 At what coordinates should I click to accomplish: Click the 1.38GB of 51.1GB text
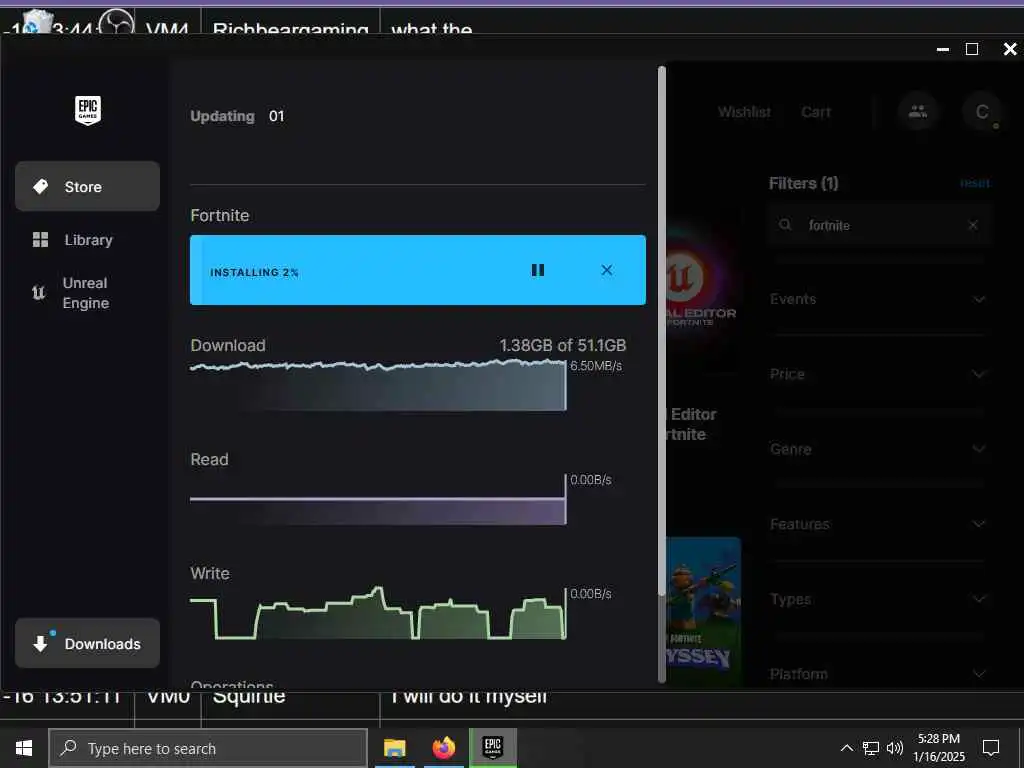pyautogui.click(x=562, y=345)
